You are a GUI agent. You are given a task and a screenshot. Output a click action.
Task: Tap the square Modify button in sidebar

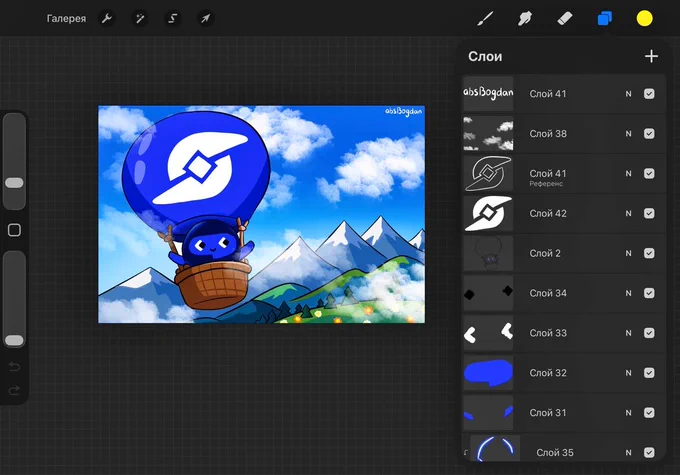pyautogui.click(x=14, y=230)
